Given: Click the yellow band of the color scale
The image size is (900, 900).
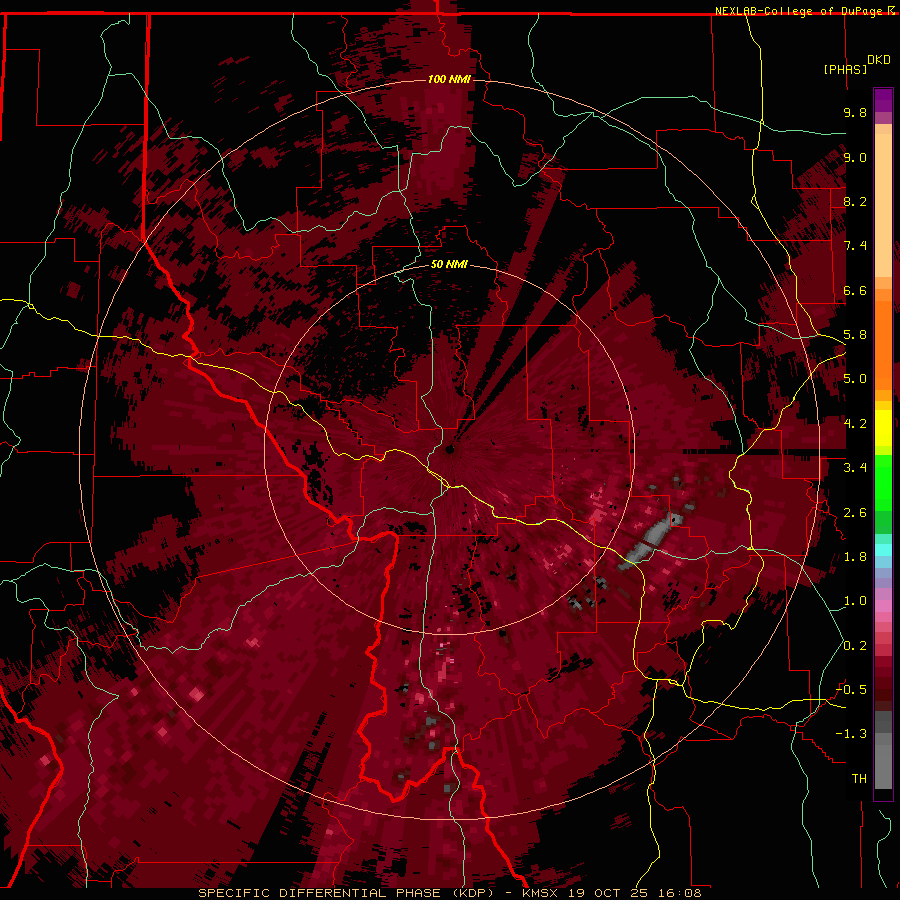Looking at the screenshot, I should pyautogui.click(x=883, y=428).
